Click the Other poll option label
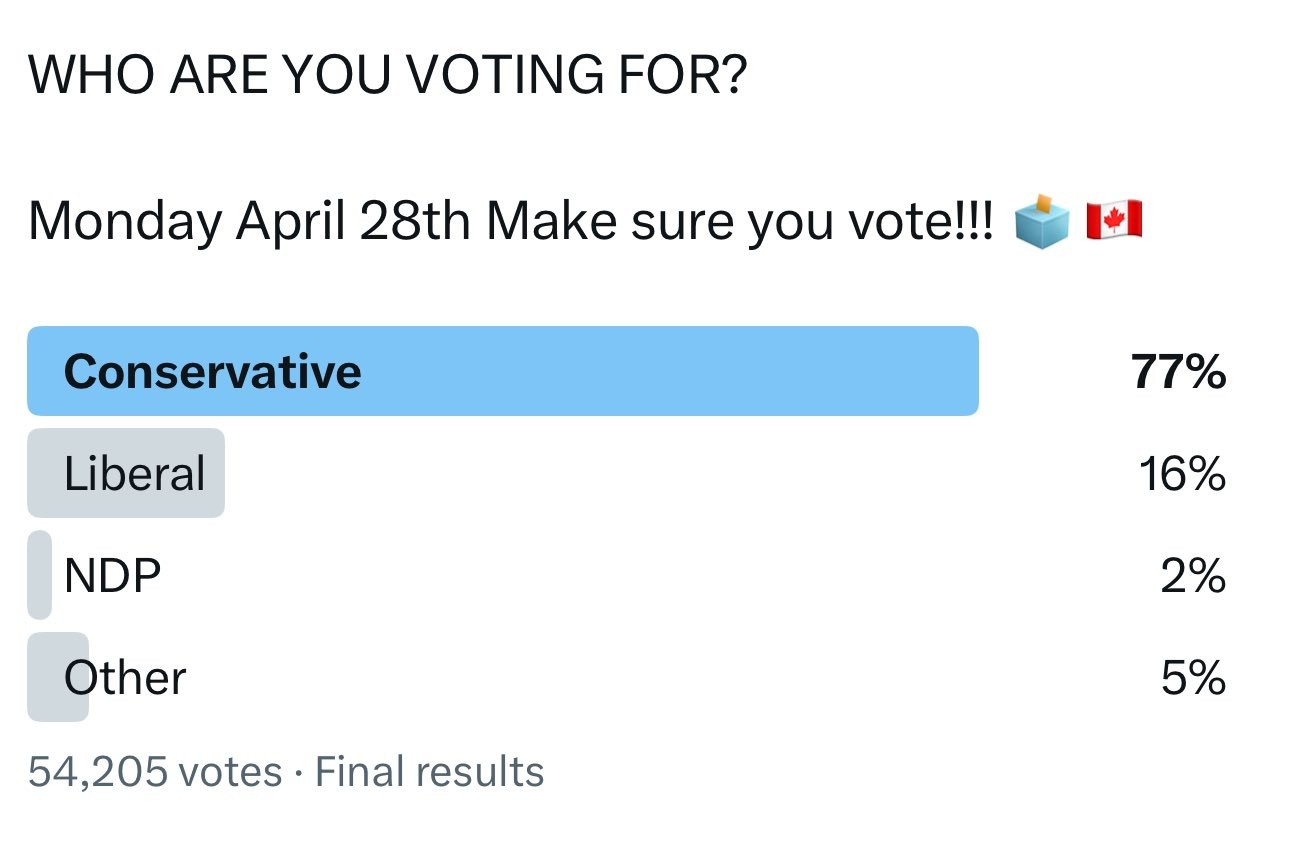The width and height of the screenshot is (1290, 843). click(125, 679)
